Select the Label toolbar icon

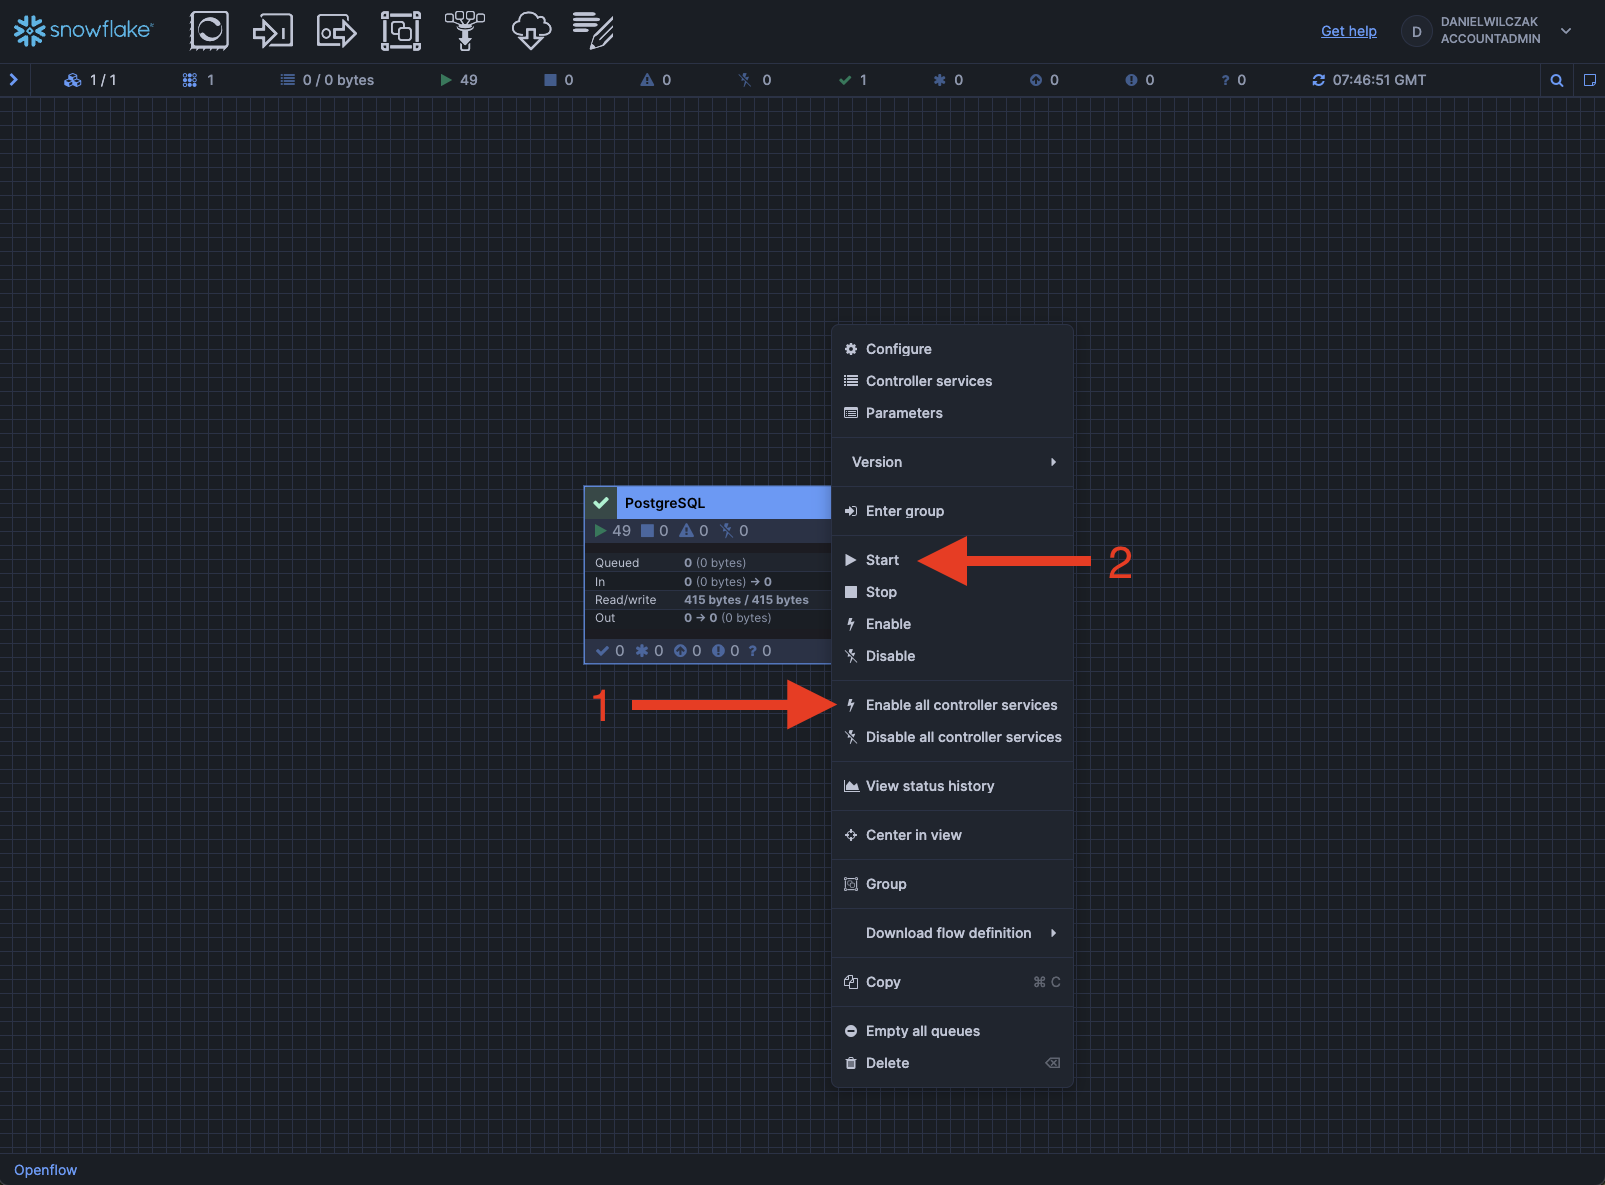[x=593, y=31]
